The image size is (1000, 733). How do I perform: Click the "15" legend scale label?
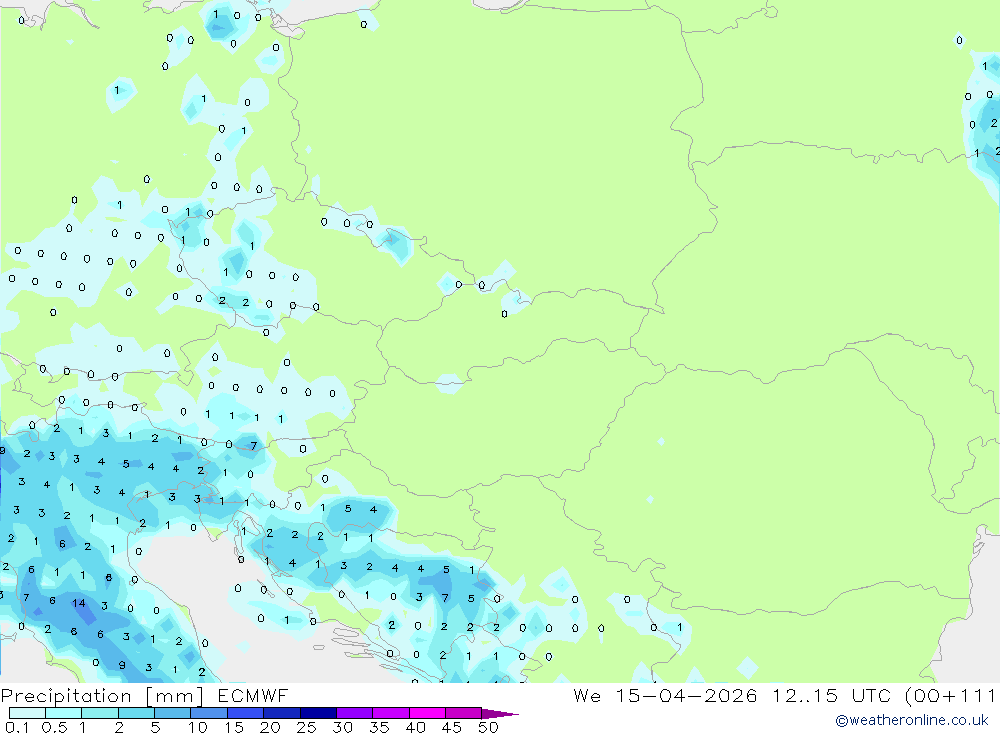click(234, 727)
